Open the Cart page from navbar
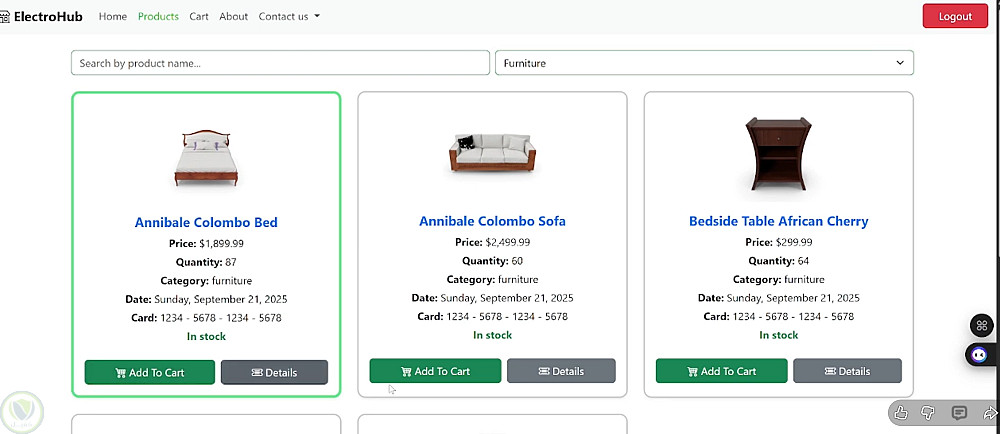Image resolution: width=1000 pixels, height=434 pixels. (x=199, y=17)
